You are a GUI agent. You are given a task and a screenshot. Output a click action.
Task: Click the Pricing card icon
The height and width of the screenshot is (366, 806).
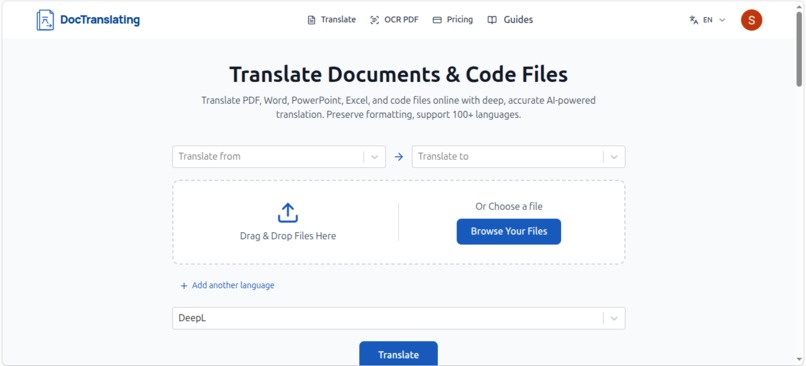point(437,20)
